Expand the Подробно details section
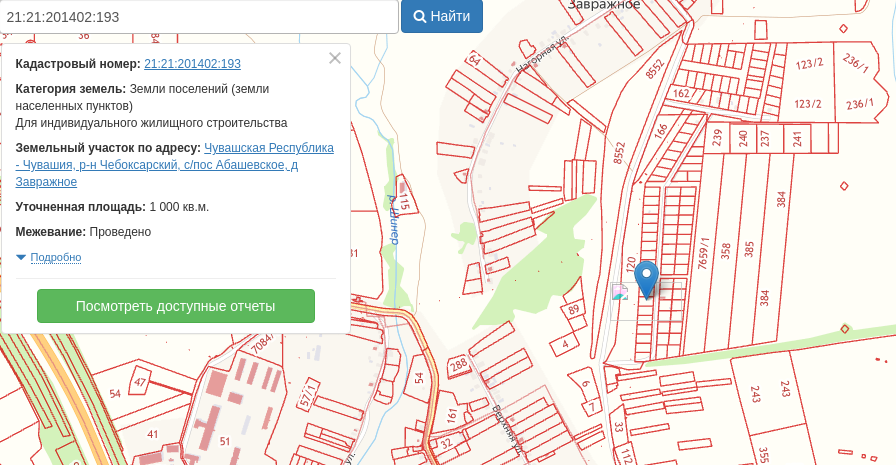The height and width of the screenshot is (465, 896). pos(55,258)
